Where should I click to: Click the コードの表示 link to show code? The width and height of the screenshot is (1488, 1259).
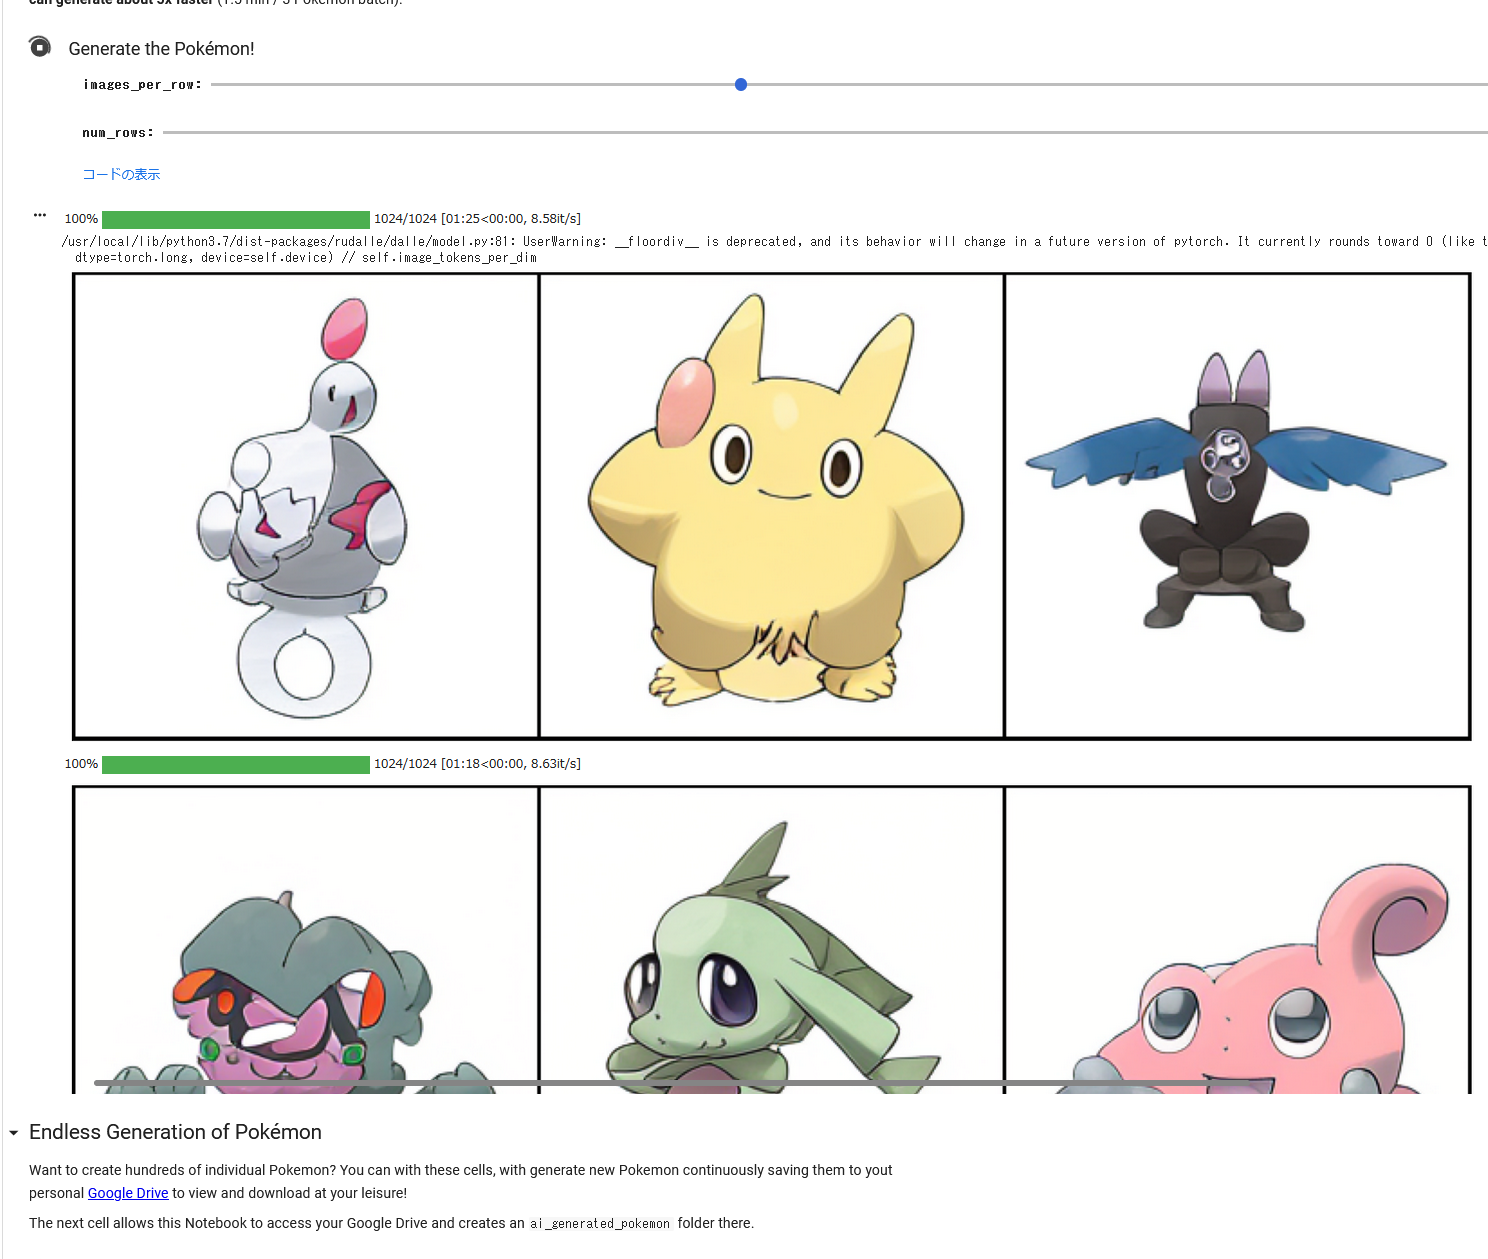pos(121,174)
